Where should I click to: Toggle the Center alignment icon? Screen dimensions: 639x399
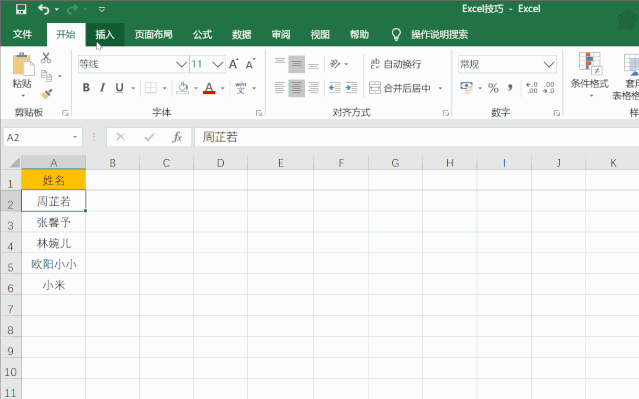[x=297, y=88]
